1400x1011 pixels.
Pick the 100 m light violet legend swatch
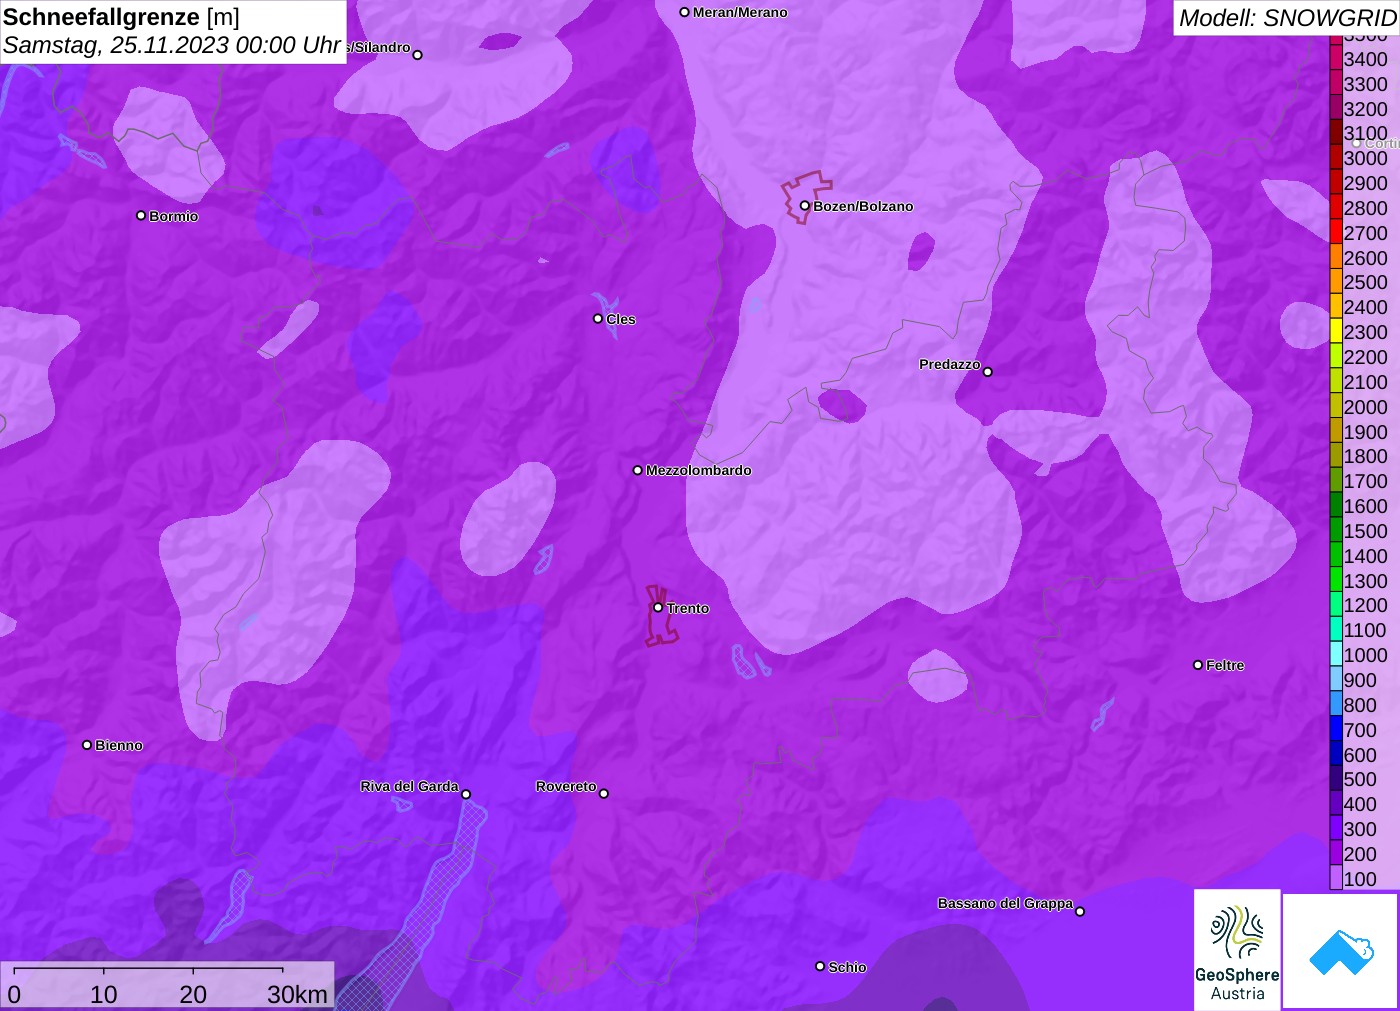point(1336,878)
